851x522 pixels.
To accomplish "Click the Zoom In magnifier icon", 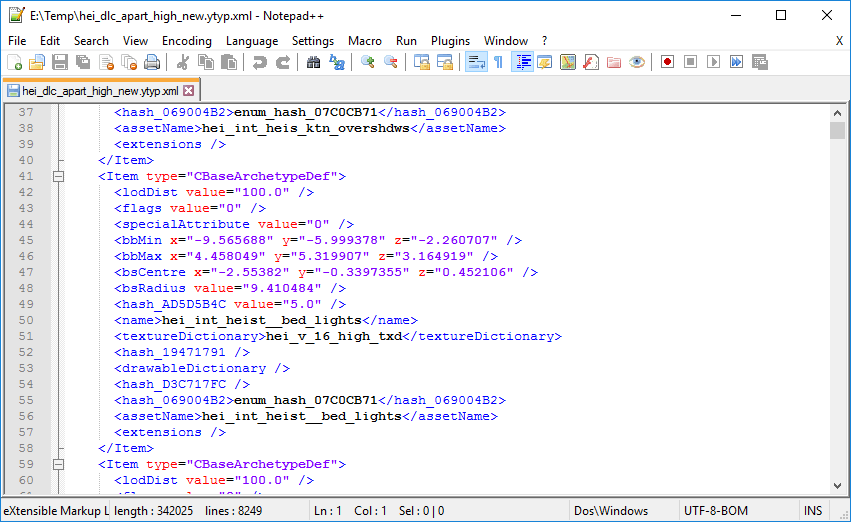I will pos(368,62).
